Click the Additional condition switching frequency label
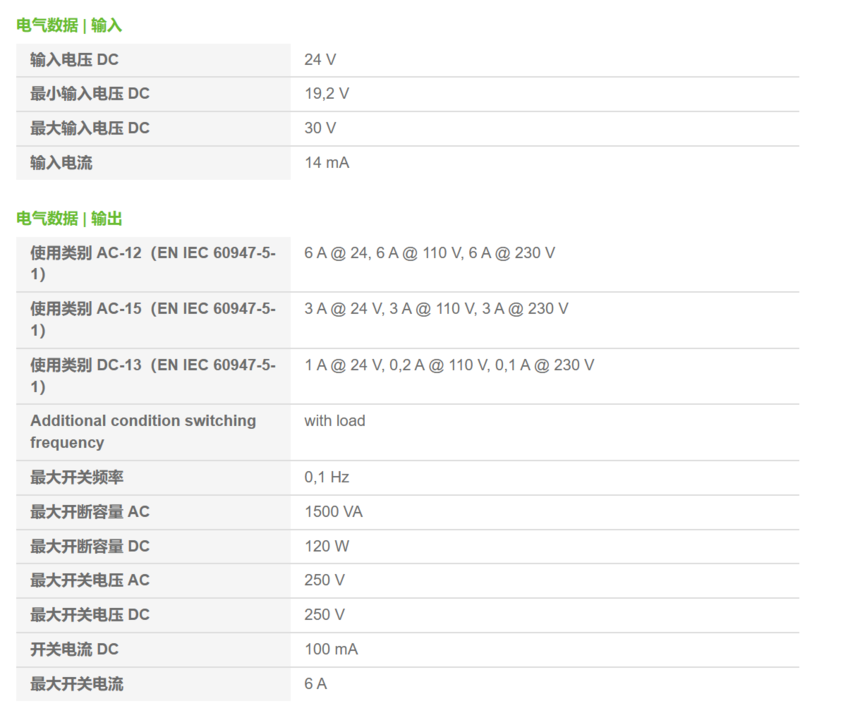 [x=143, y=431]
